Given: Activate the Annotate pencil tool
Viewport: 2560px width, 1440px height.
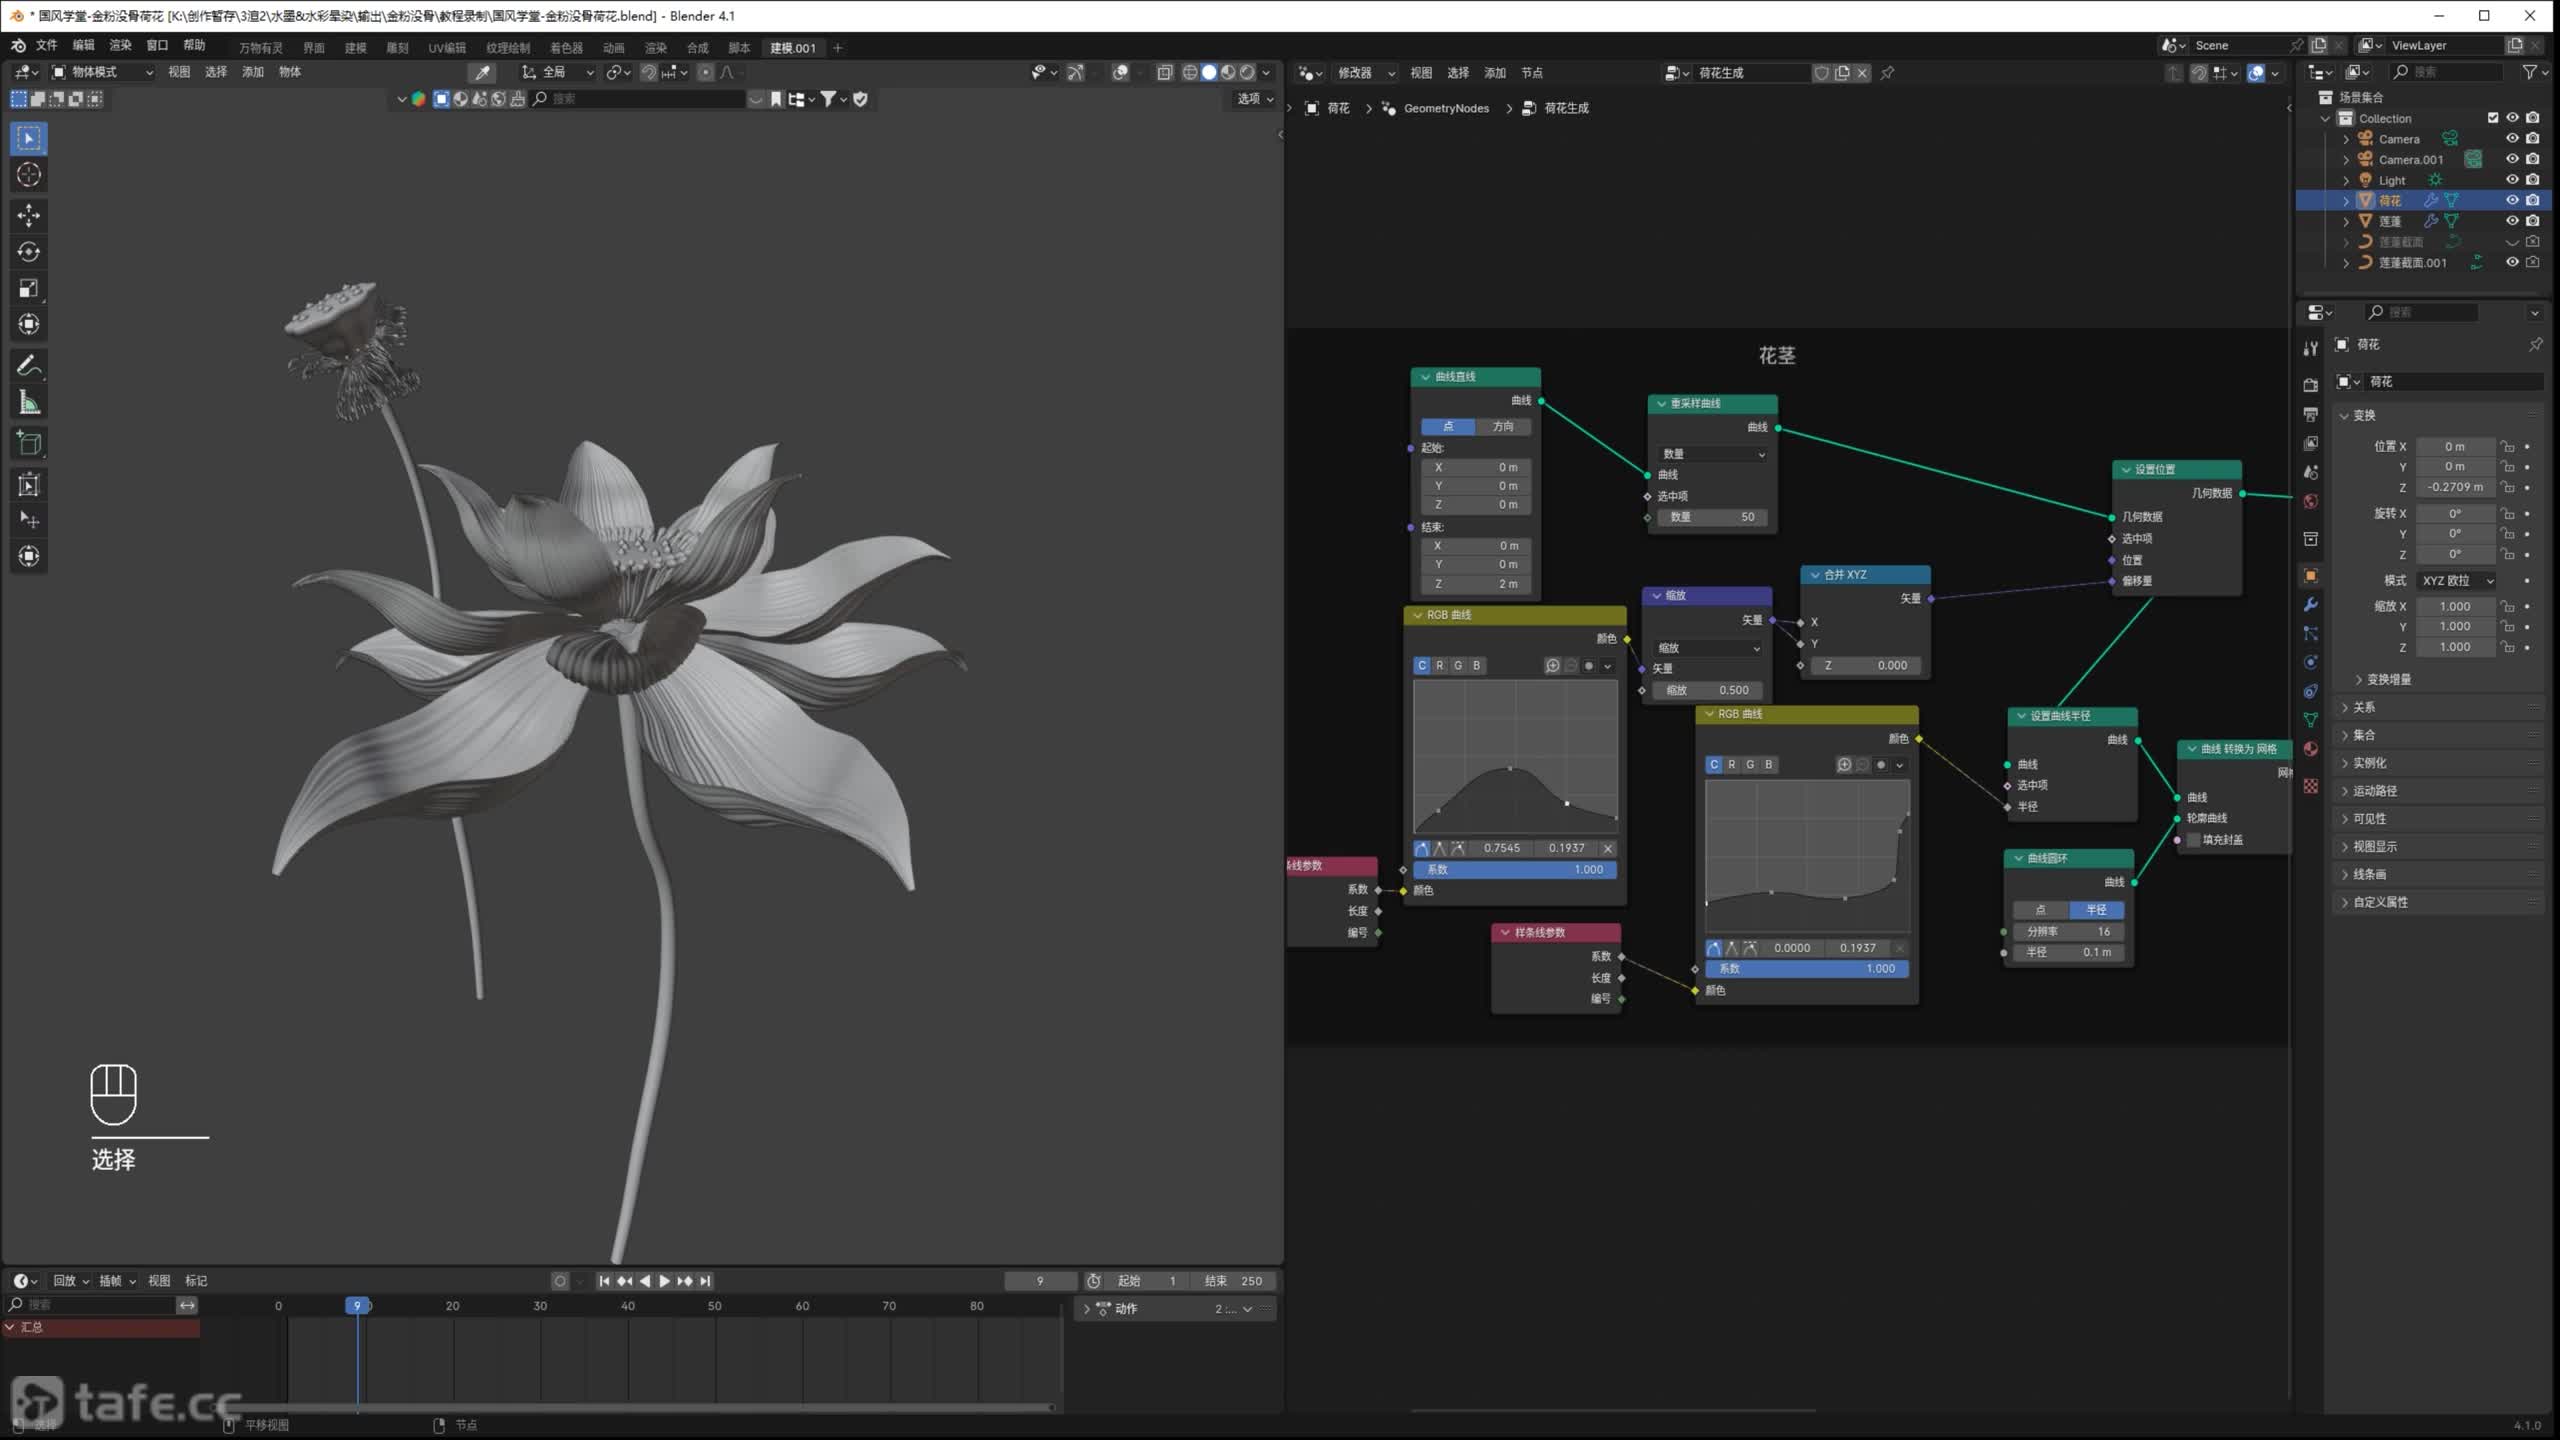Looking at the screenshot, I should click(29, 366).
